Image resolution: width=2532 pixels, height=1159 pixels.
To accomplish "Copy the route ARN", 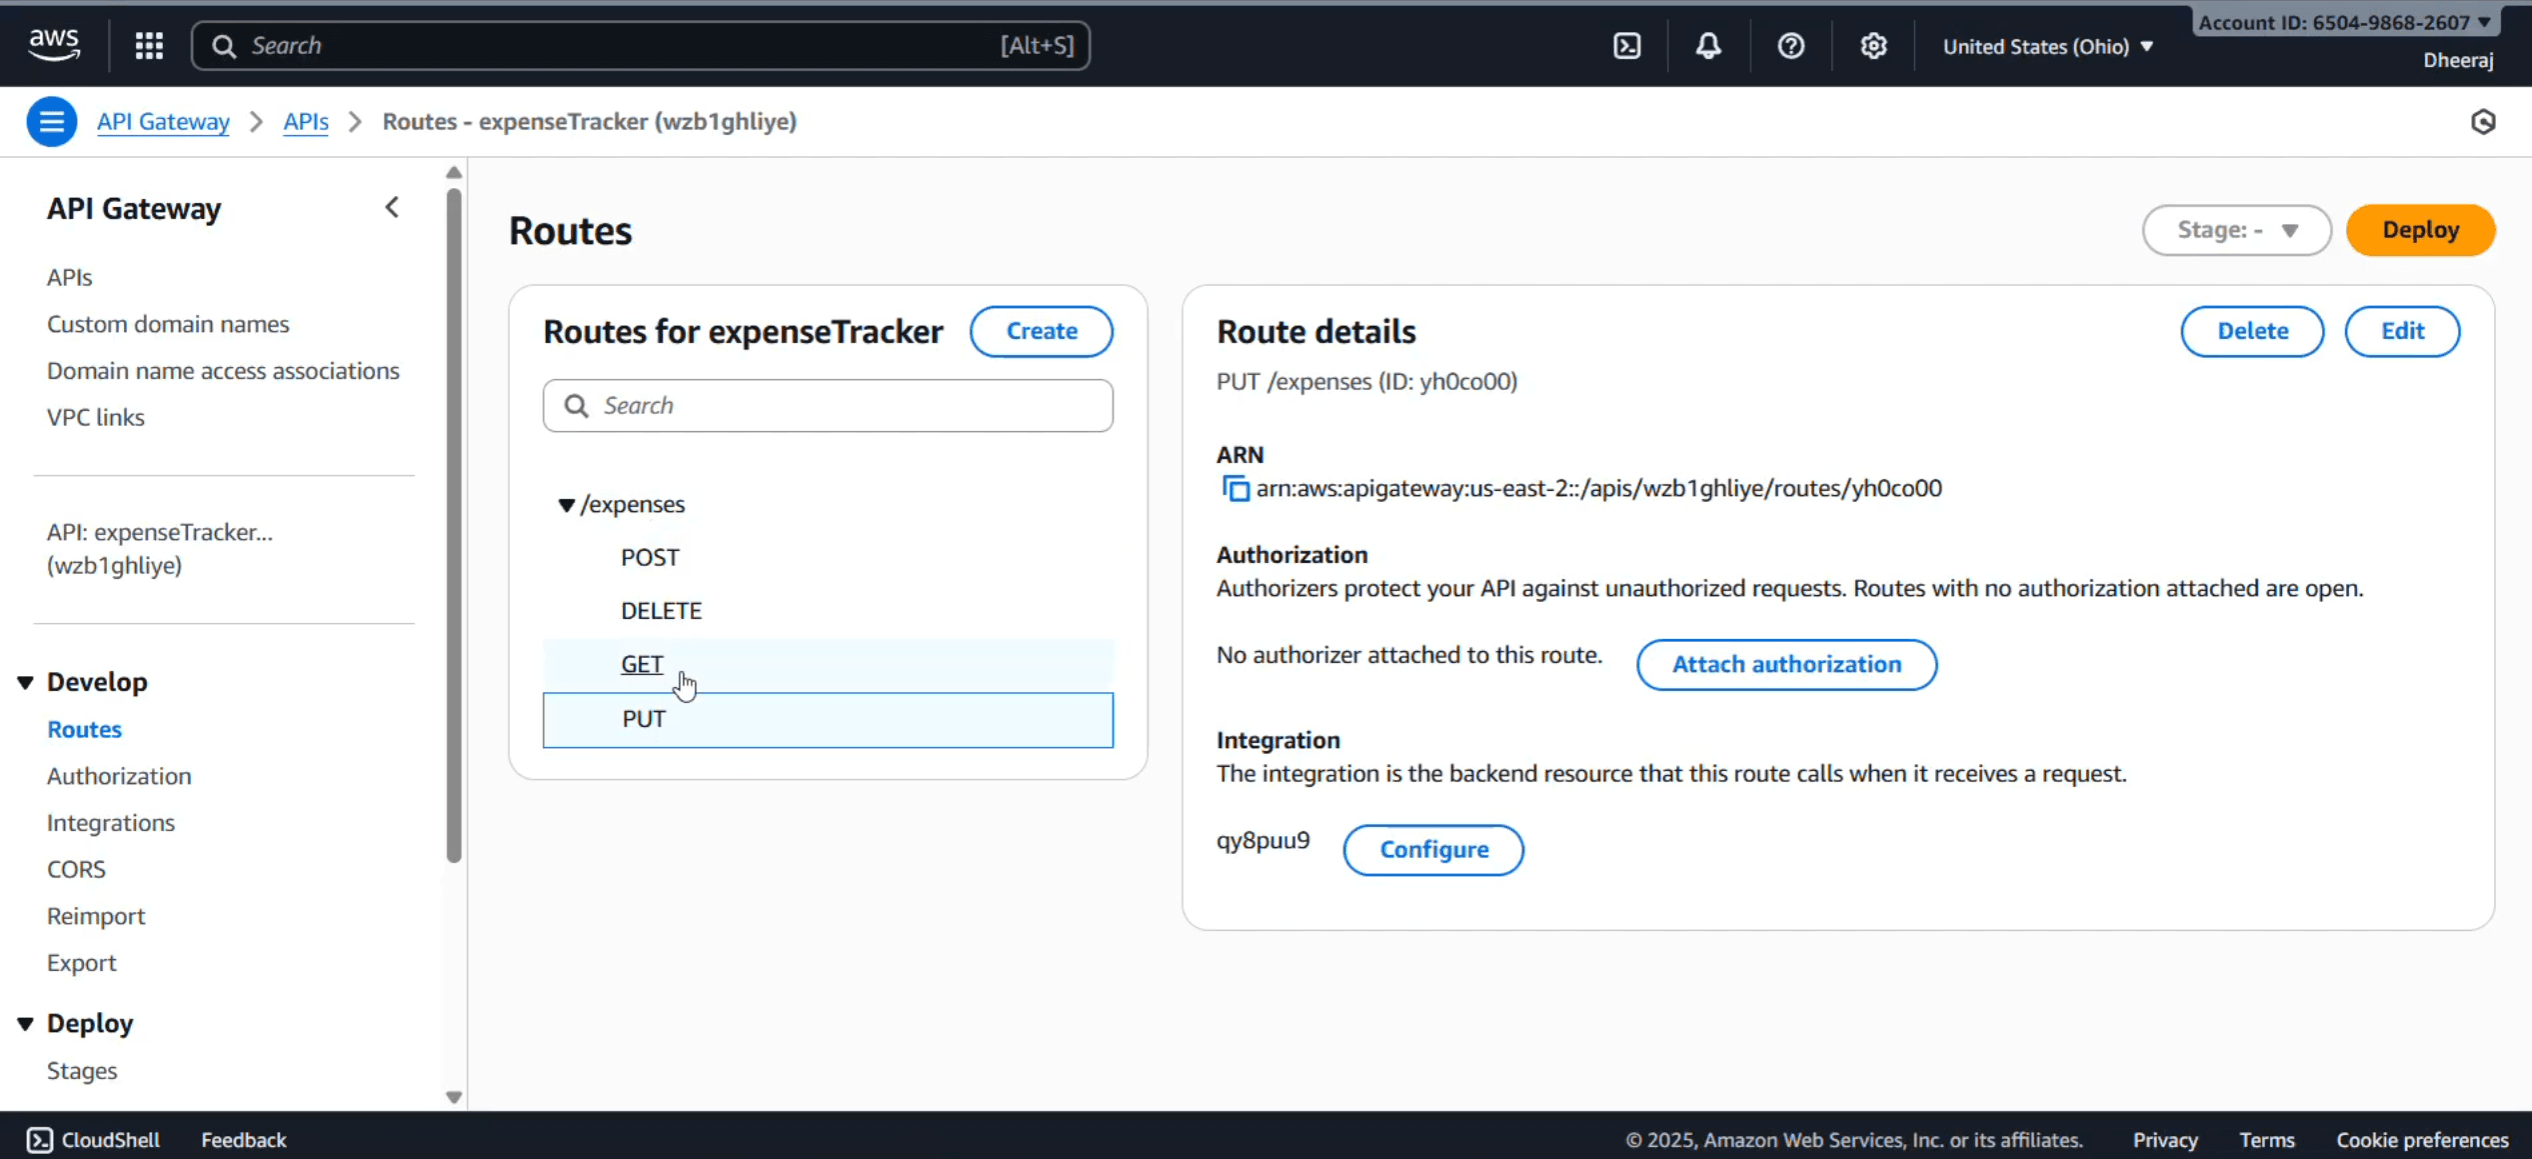I will [1236, 489].
